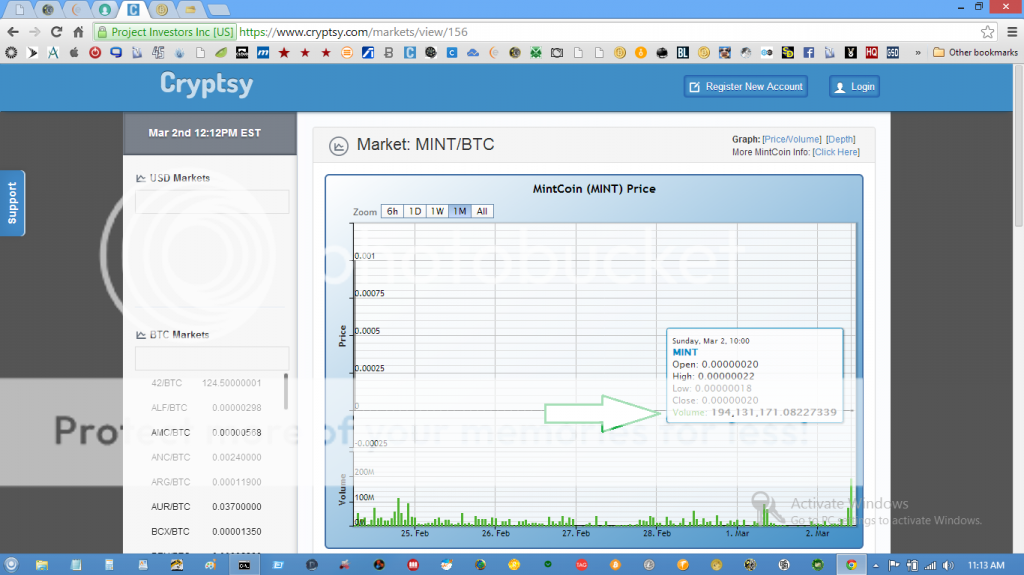Bookmark this page with the star icon
This screenshot has width=1024, height=575.
point(987,31)
